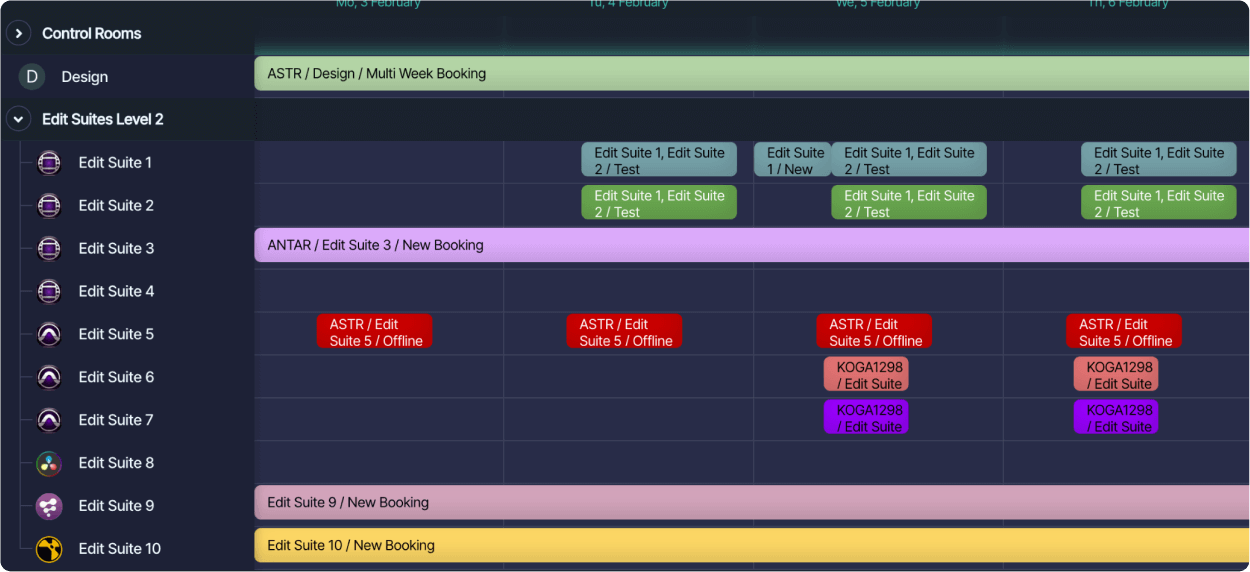
Task: Open the Edit Suite 9 New Booking bar
Action: click(x=752, y=503)
